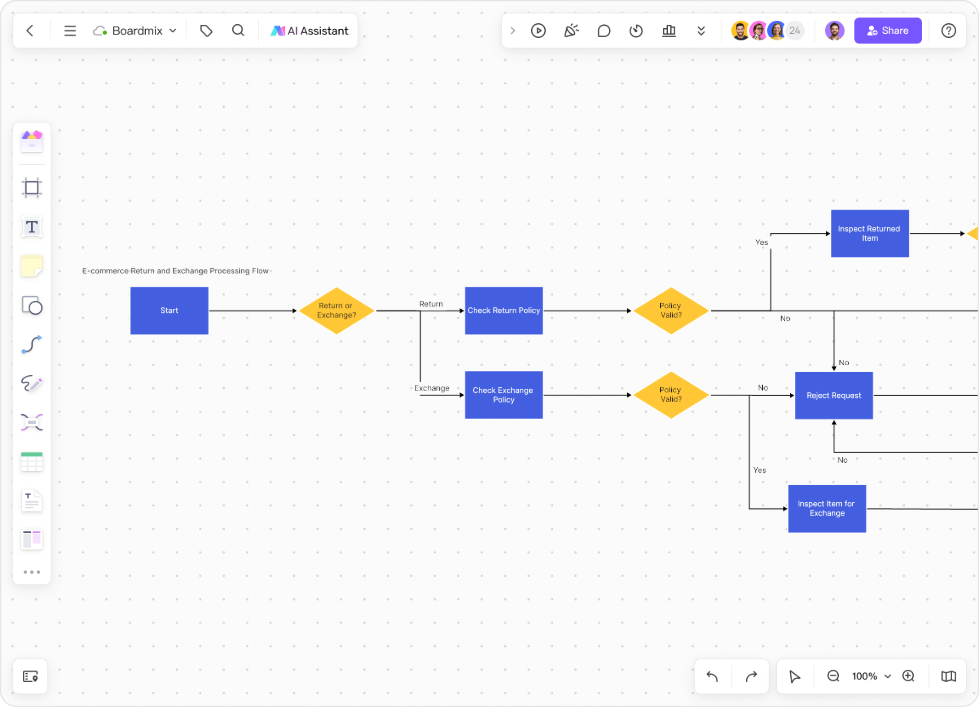Screen dimensions: 979x707
Task: Open search with the magnifier icon
Action: (238, 30)
